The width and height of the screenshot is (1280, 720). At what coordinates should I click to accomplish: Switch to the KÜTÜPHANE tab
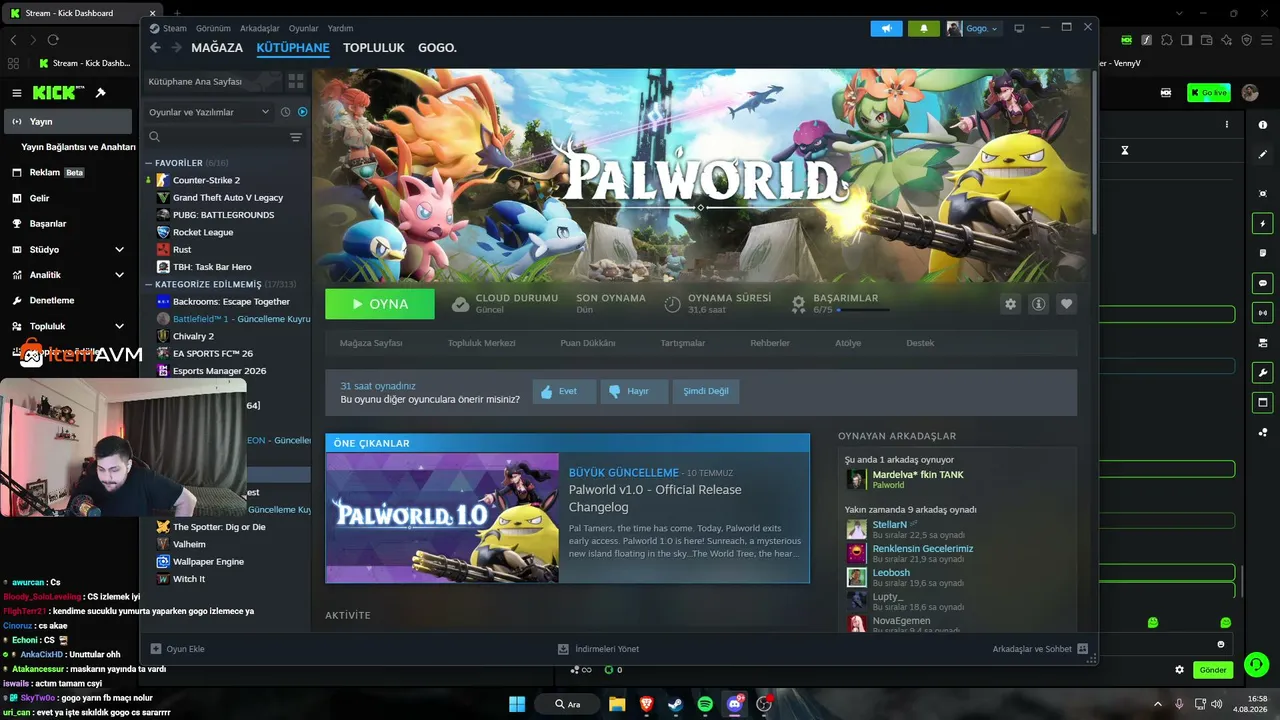coord(293,48)
